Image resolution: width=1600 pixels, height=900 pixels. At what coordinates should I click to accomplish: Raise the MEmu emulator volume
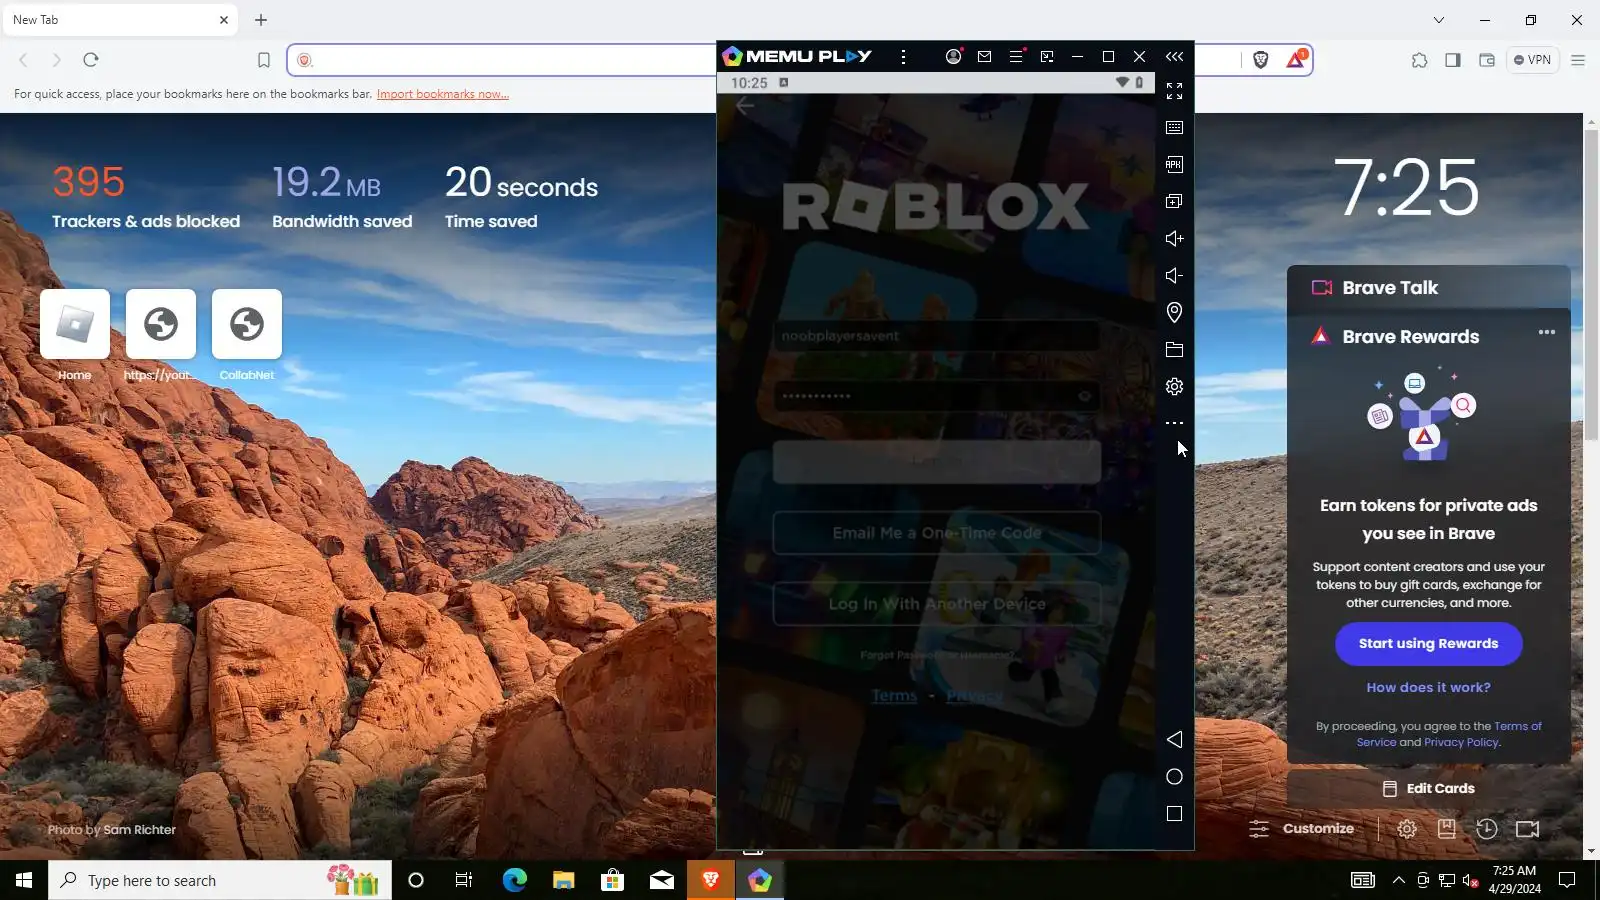tap(1174, 238)
